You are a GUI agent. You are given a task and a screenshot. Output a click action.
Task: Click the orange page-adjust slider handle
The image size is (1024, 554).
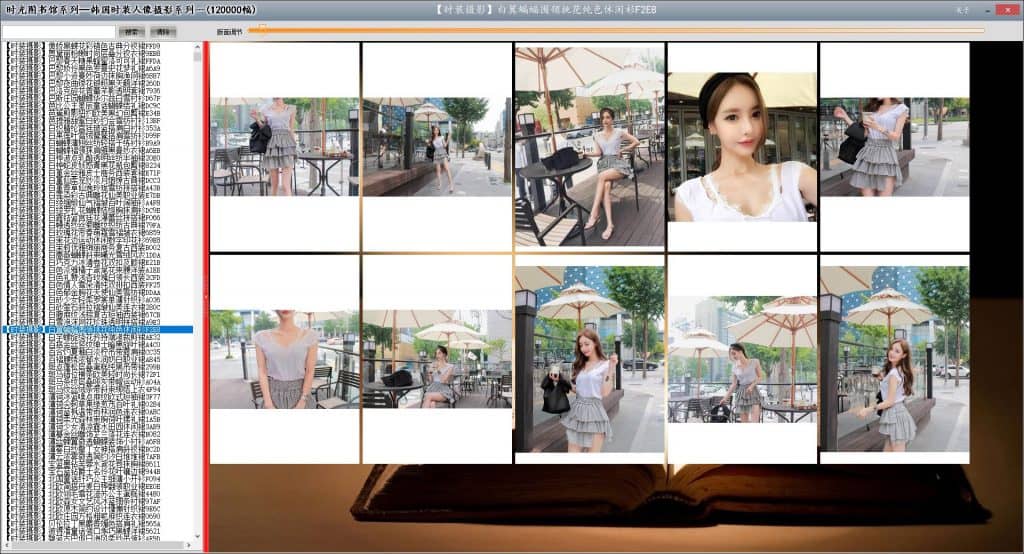[x=262, y=30]
